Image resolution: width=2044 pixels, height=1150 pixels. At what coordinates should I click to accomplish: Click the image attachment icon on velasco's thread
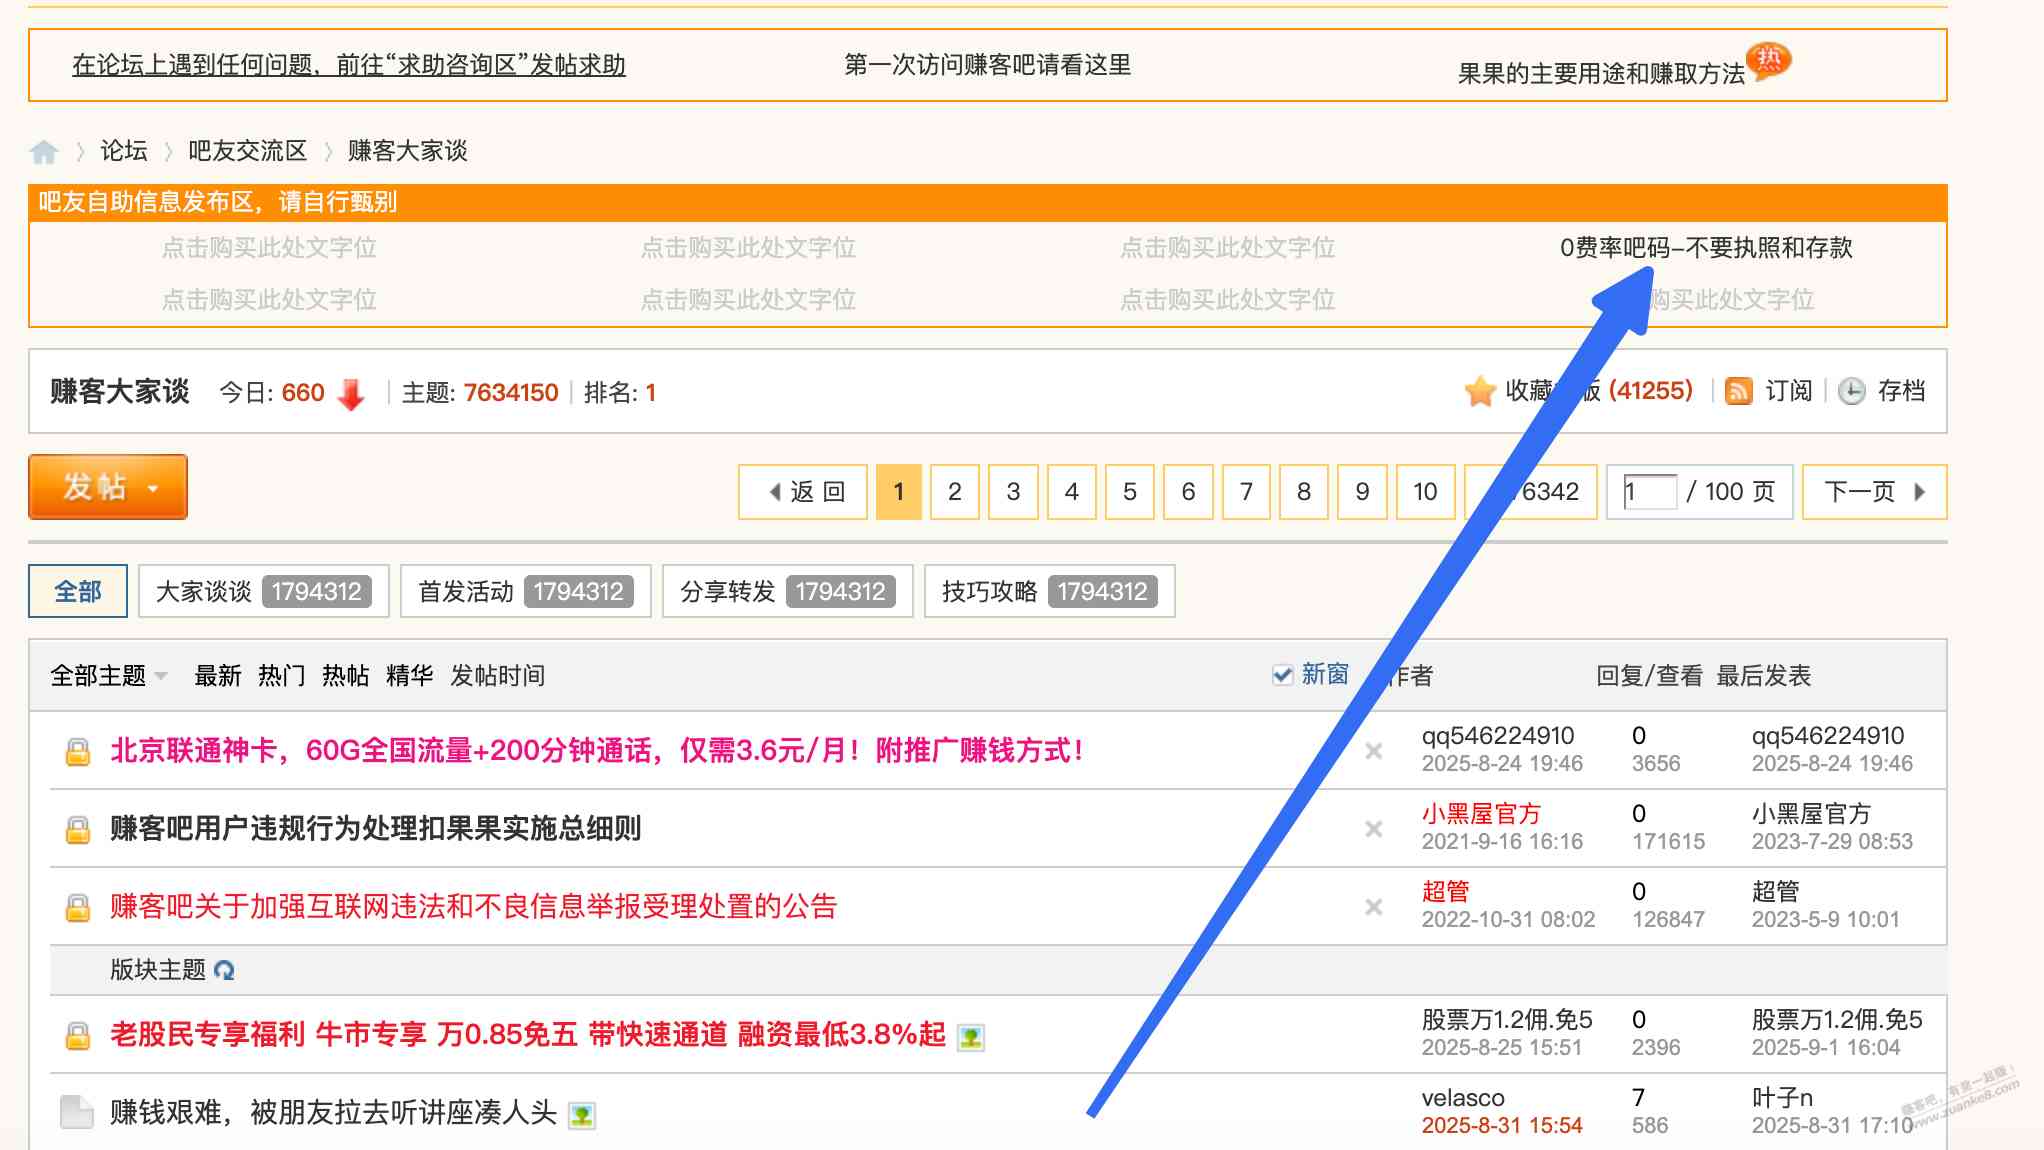581,1114
